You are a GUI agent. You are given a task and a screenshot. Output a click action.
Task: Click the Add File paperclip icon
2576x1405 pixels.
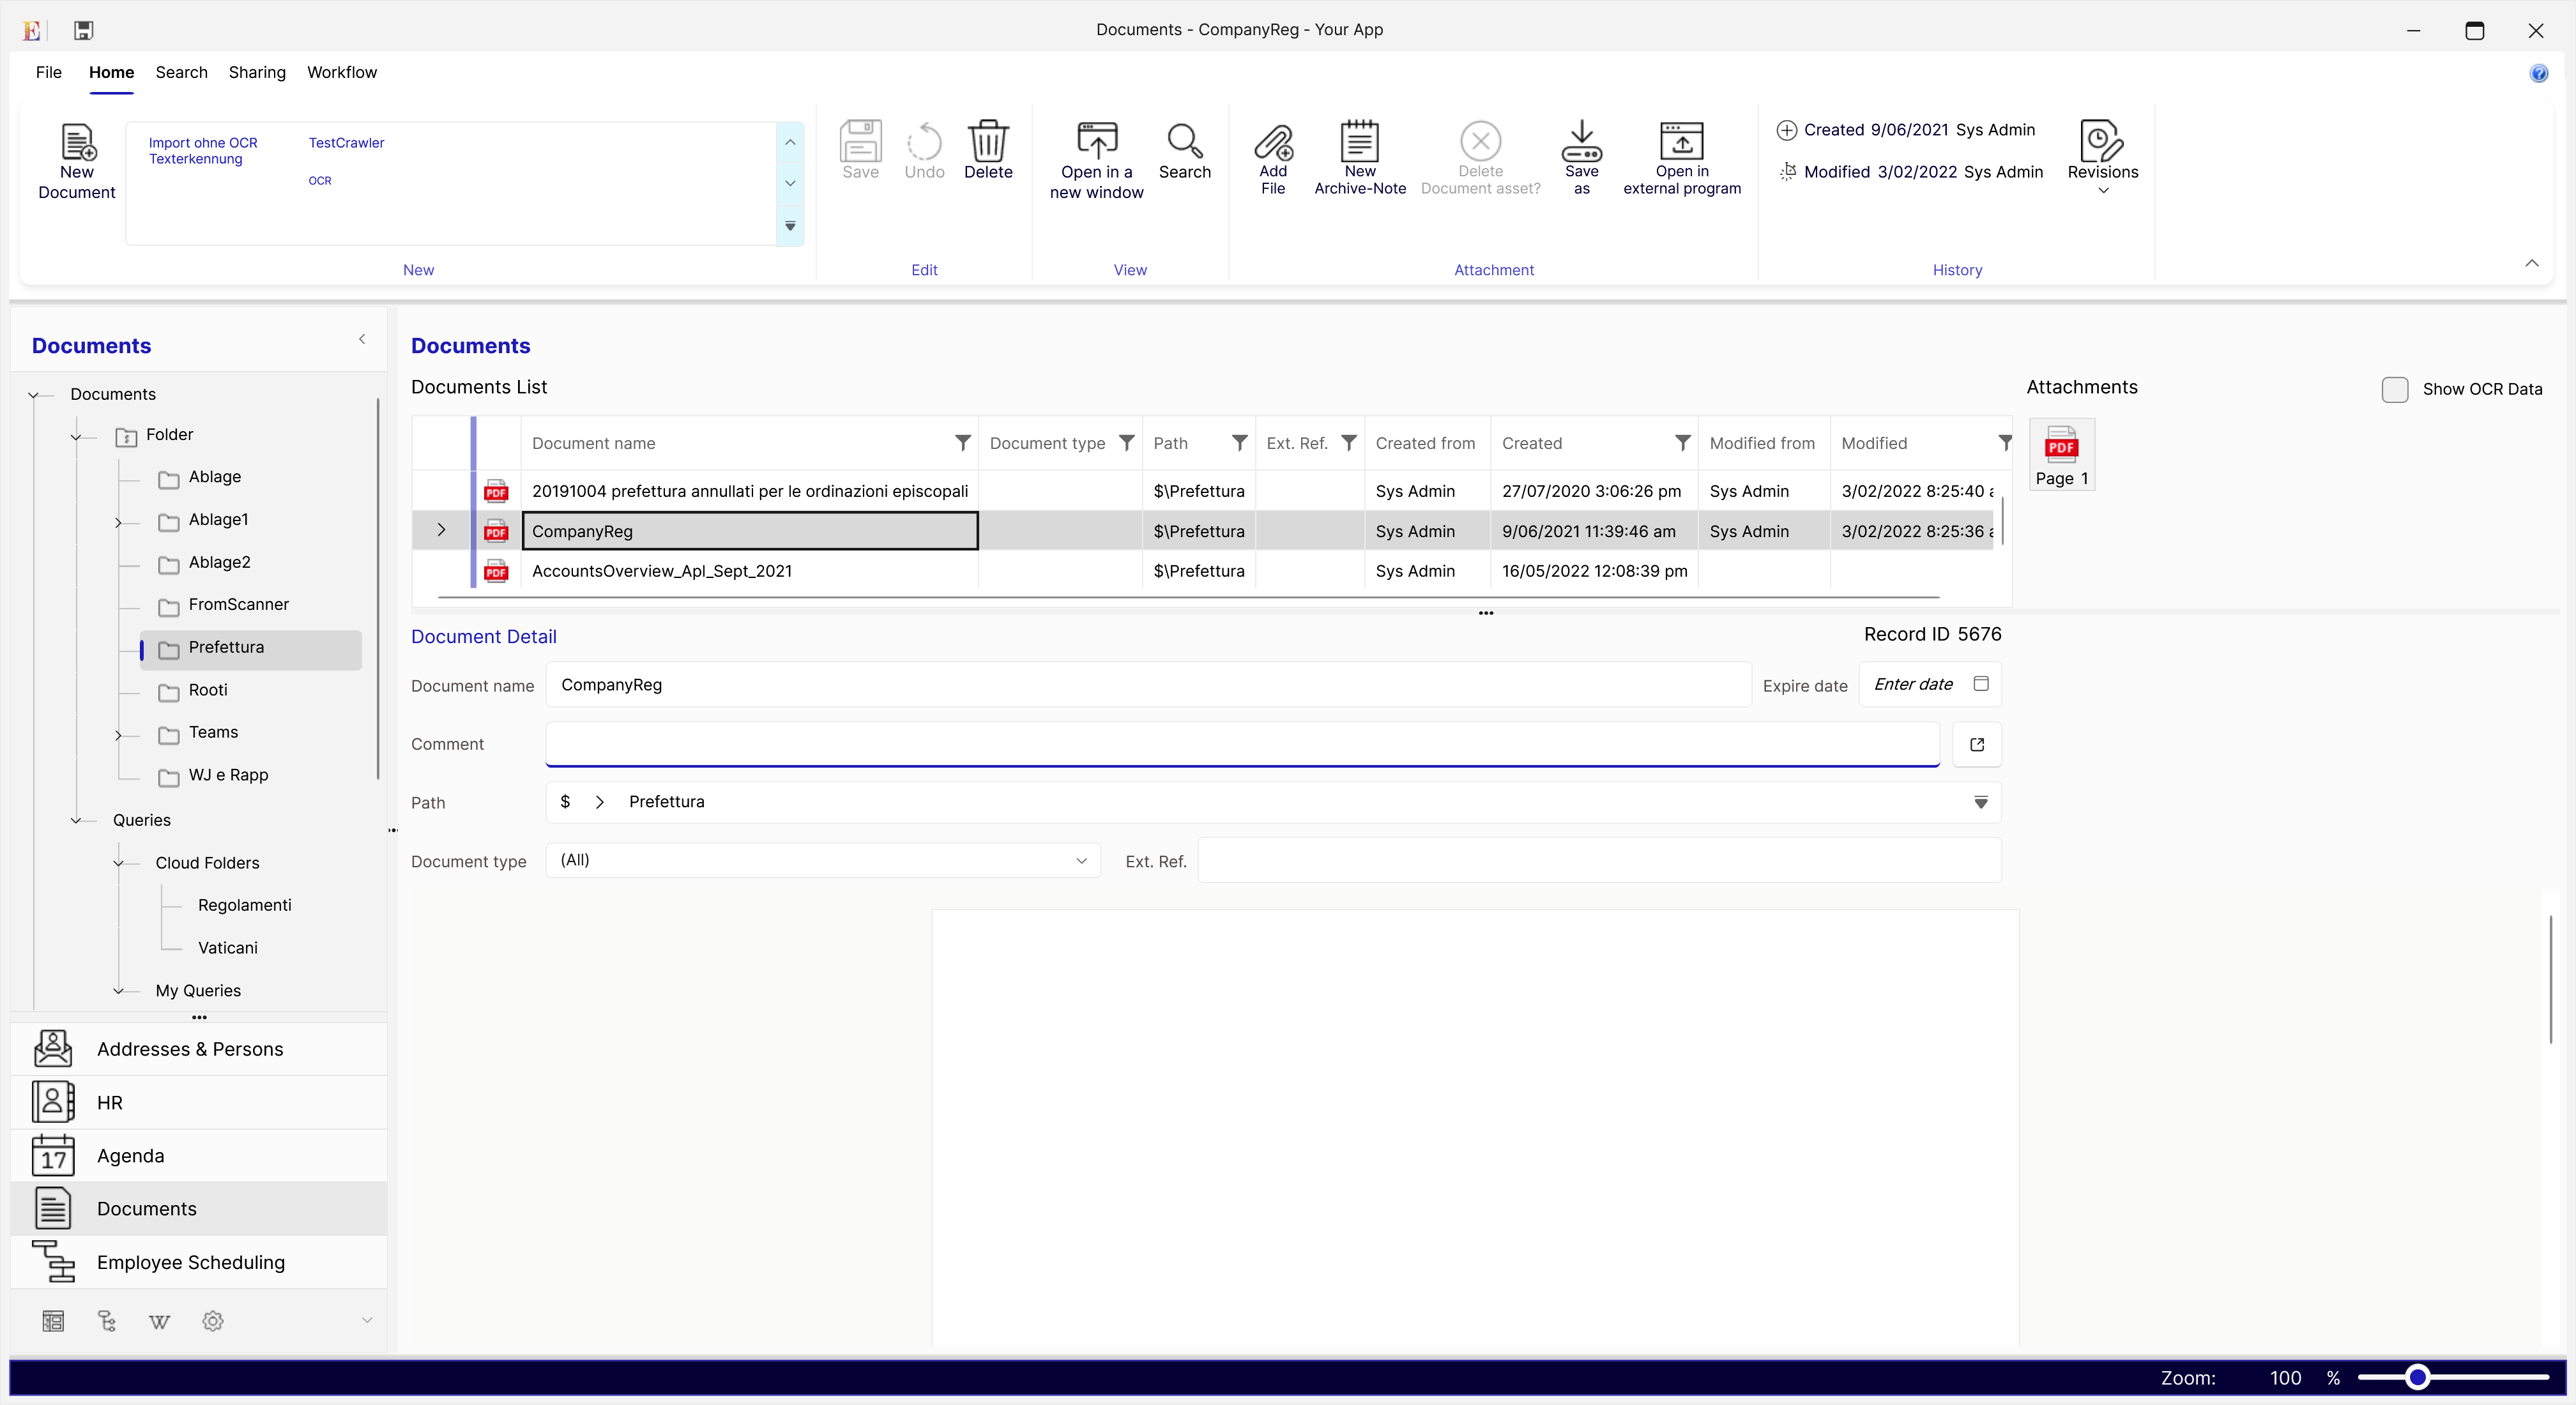click(x=1273, y=142)
